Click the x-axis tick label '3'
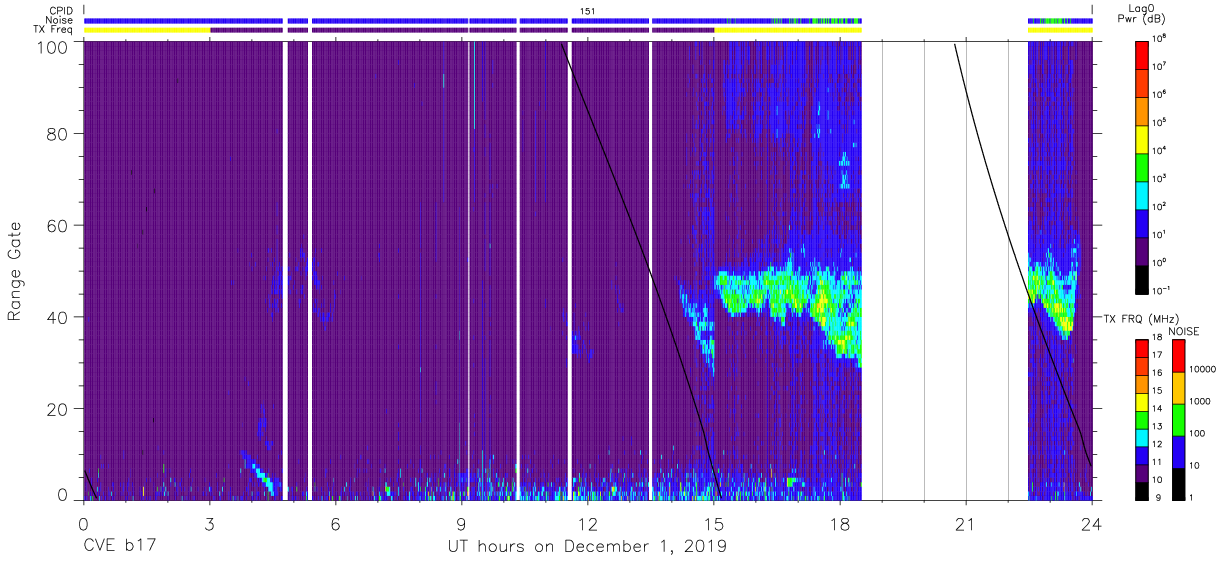This screenshot has width=1228, height=567. pos(210,523)
